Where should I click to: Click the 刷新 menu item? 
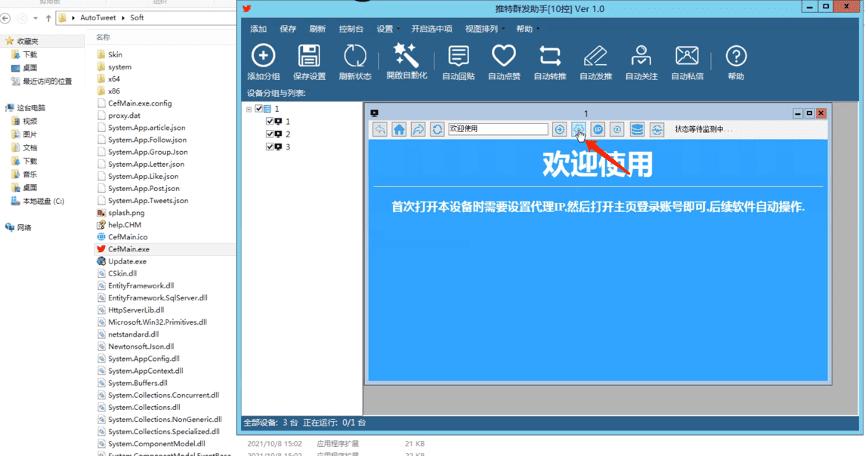point(318,29)
